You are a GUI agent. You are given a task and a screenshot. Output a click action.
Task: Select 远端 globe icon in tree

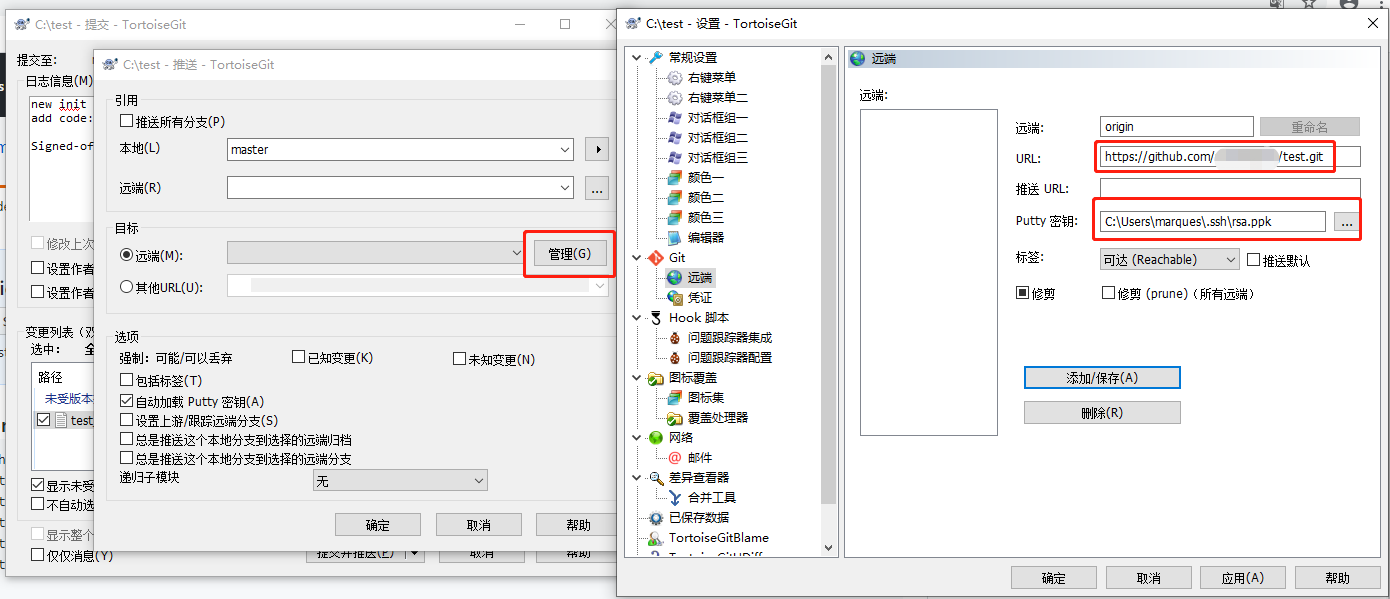[x=675, y=277]
